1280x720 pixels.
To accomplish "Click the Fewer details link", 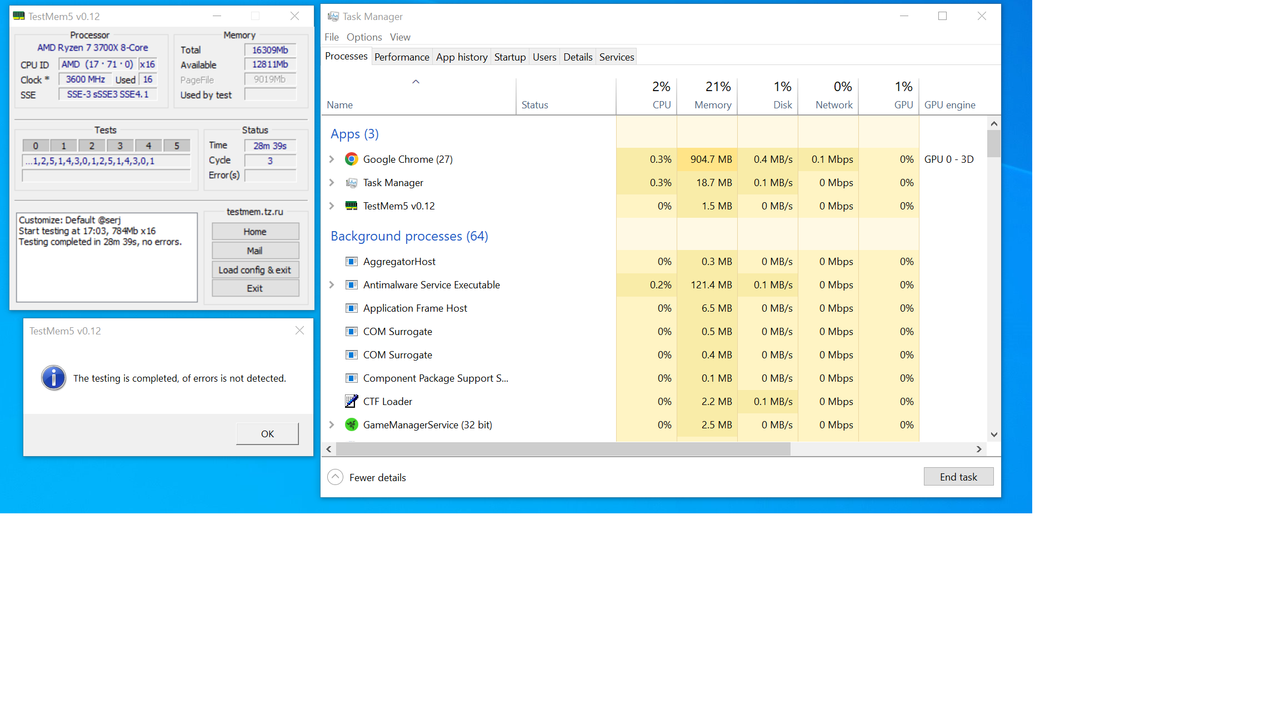I will 377,477.
